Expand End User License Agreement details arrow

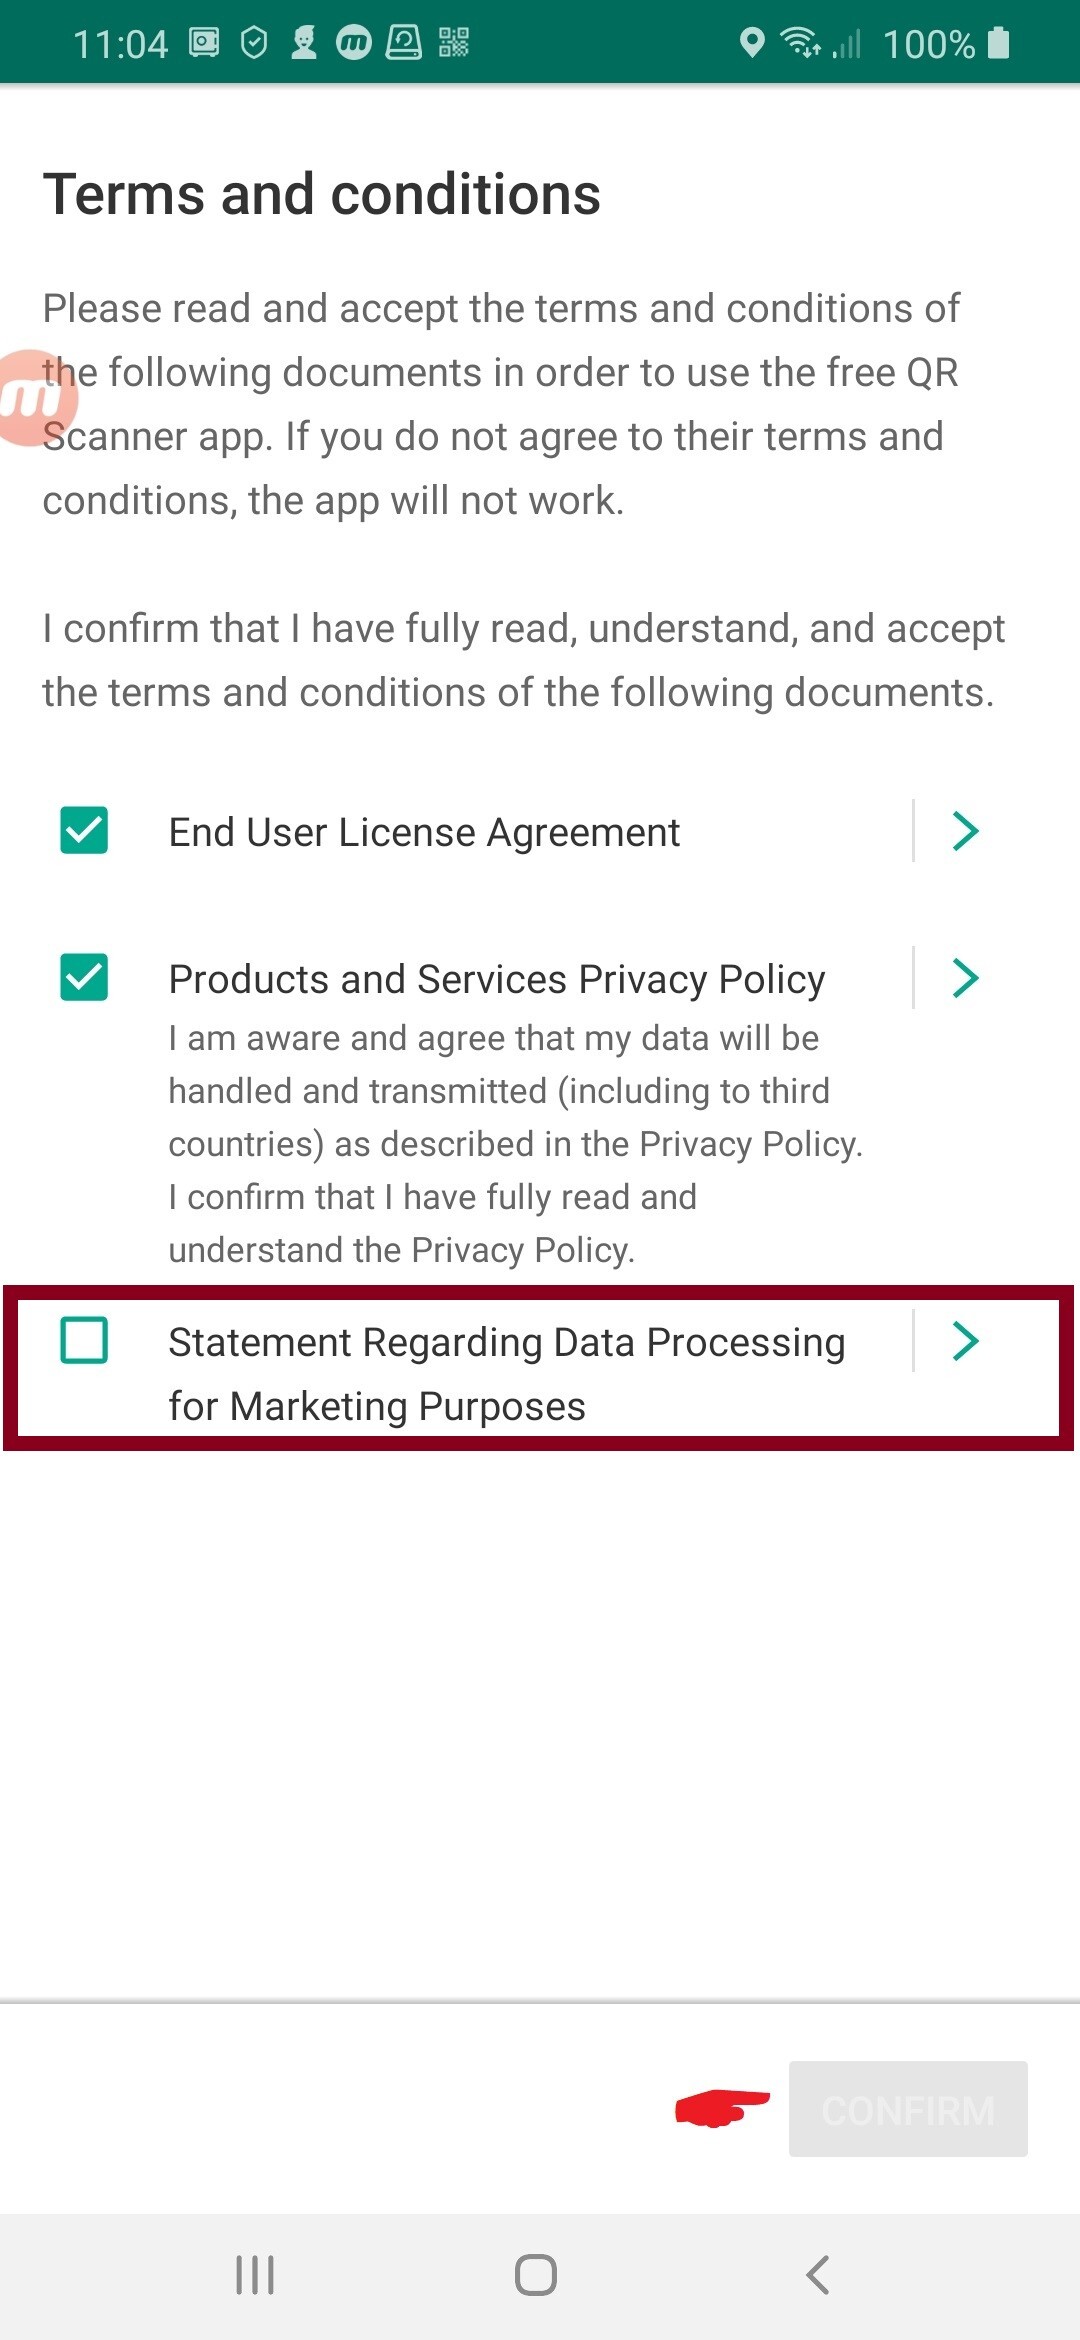(965, 831)
